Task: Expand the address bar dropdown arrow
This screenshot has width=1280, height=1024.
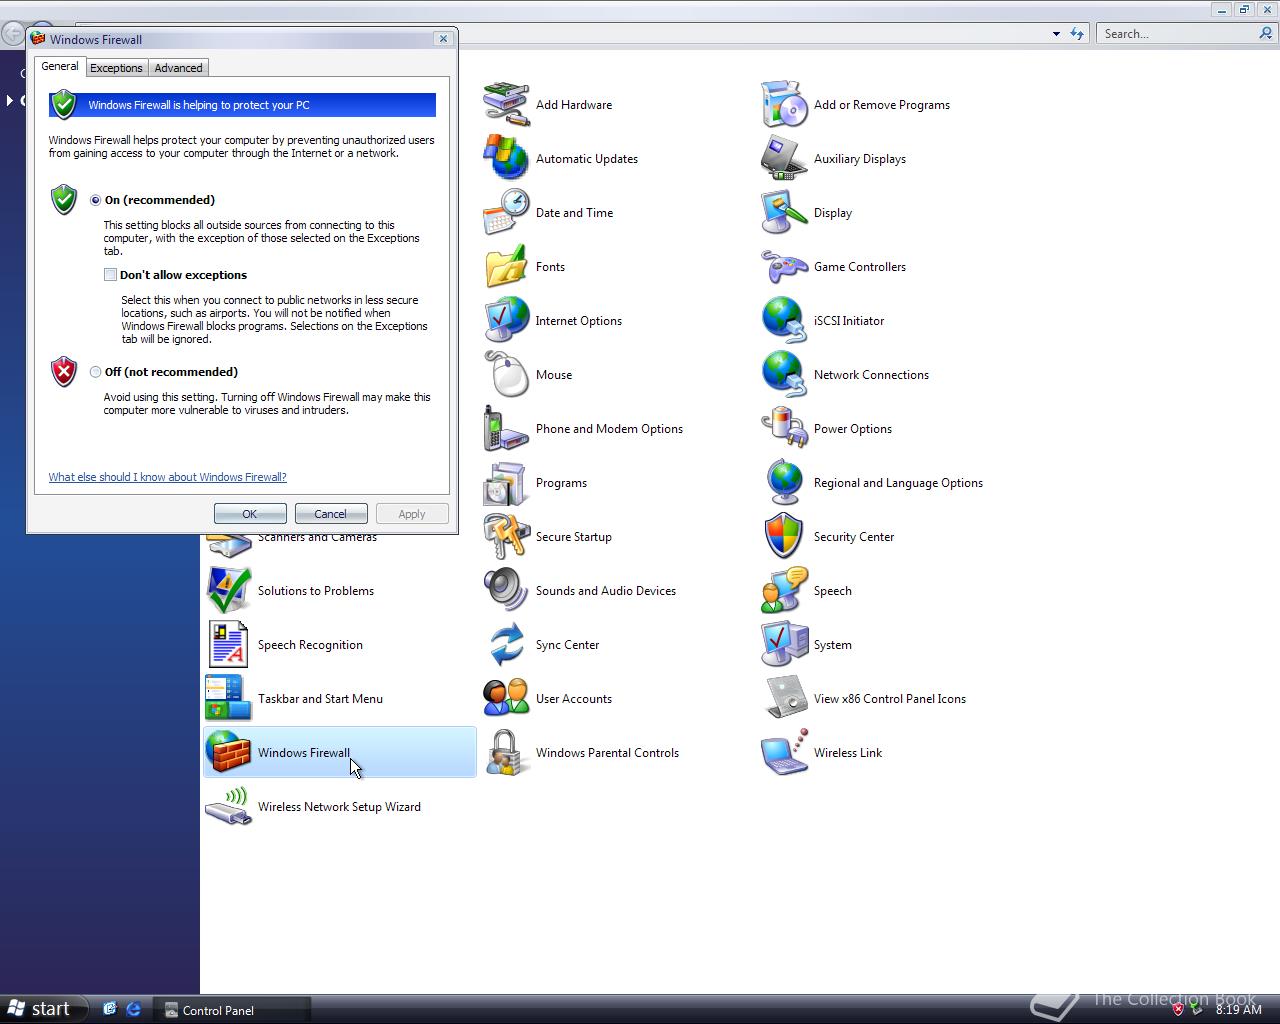Action: (1056, 34)
